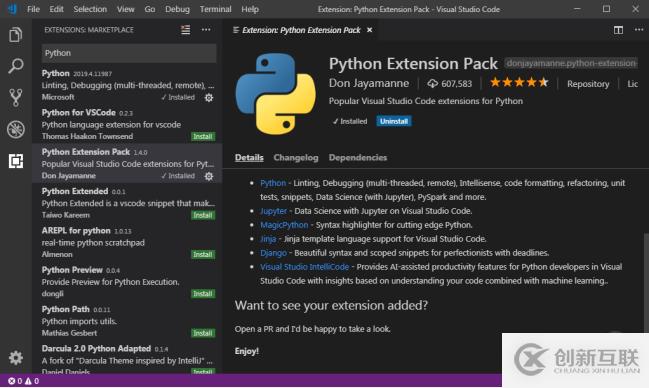Viewport: 649px width, 388px height.
Task: Select Python for VSCode list entry
Action: pyautogui.click(x=127, y=124)
